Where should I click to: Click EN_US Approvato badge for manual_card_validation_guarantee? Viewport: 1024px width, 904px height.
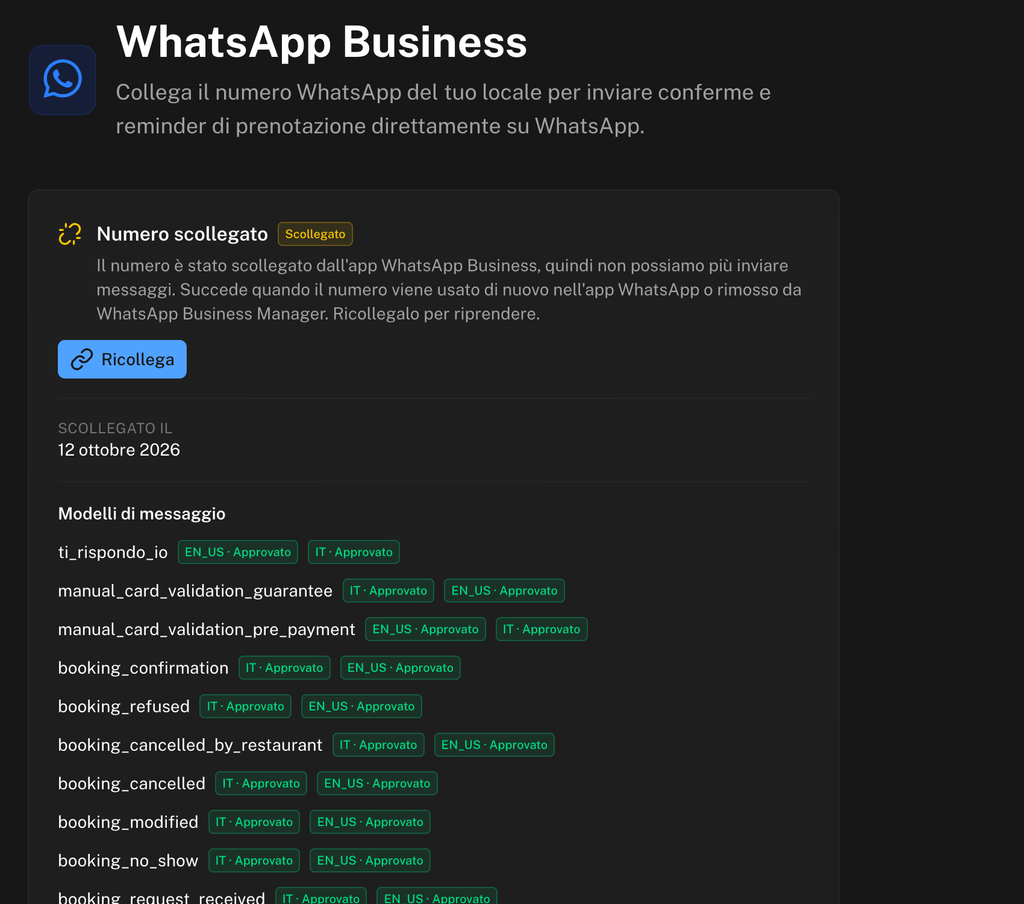[504, 590]
